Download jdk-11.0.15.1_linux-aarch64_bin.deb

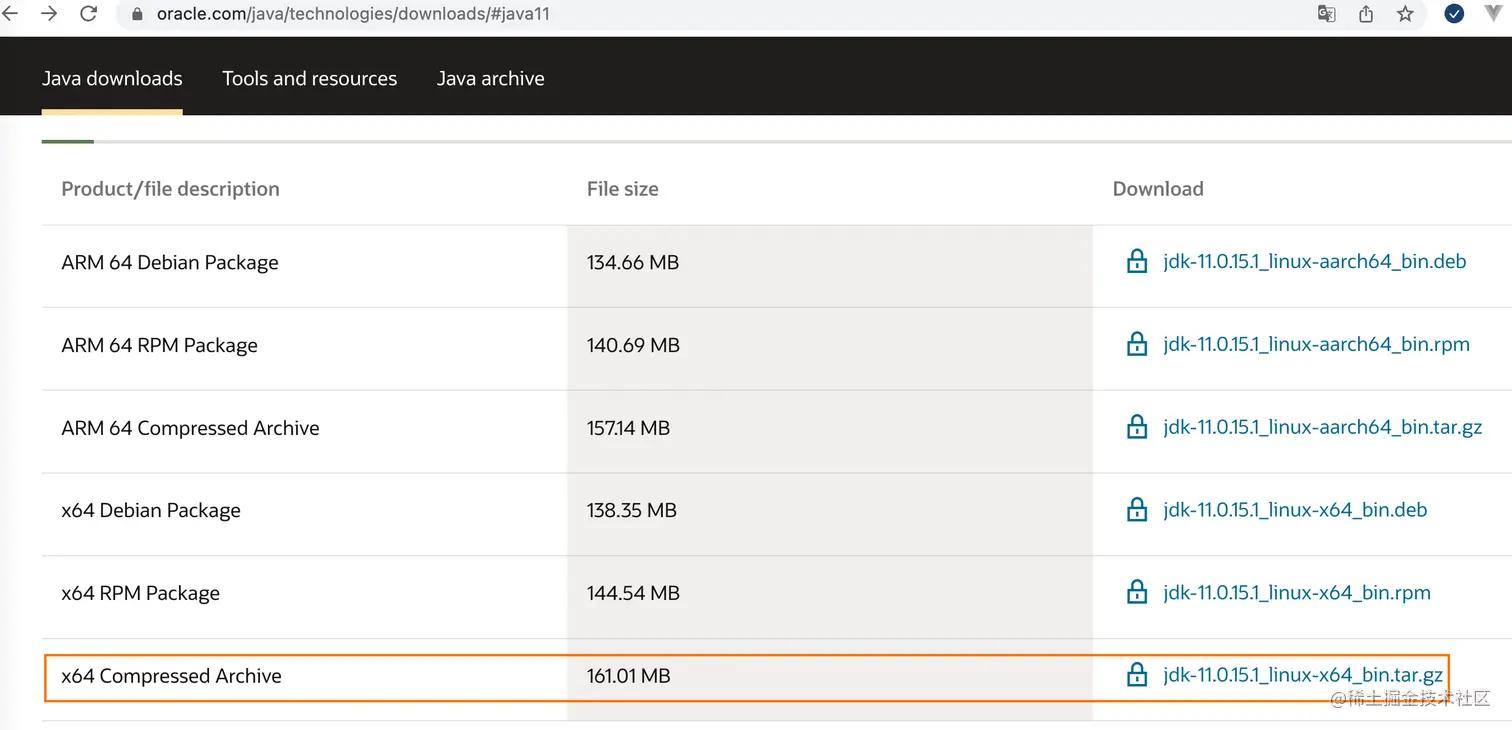pos(1314,262)
